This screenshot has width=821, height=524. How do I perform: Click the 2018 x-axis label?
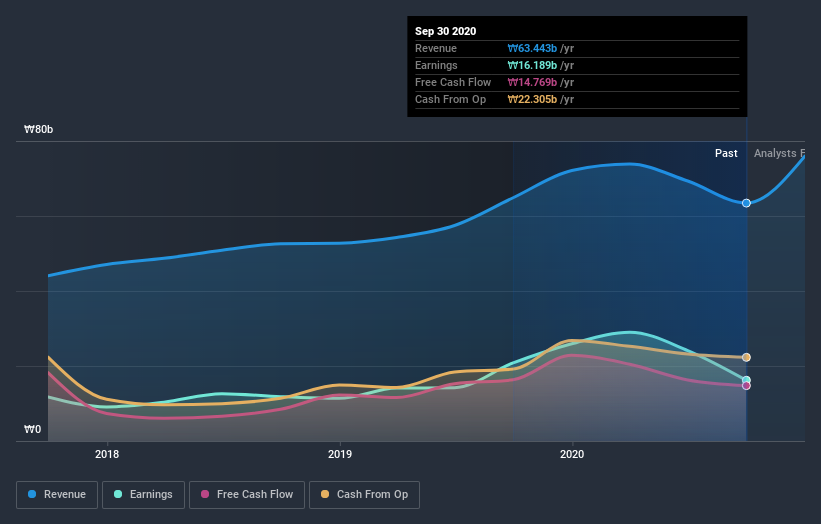click(x=107, y=454)
